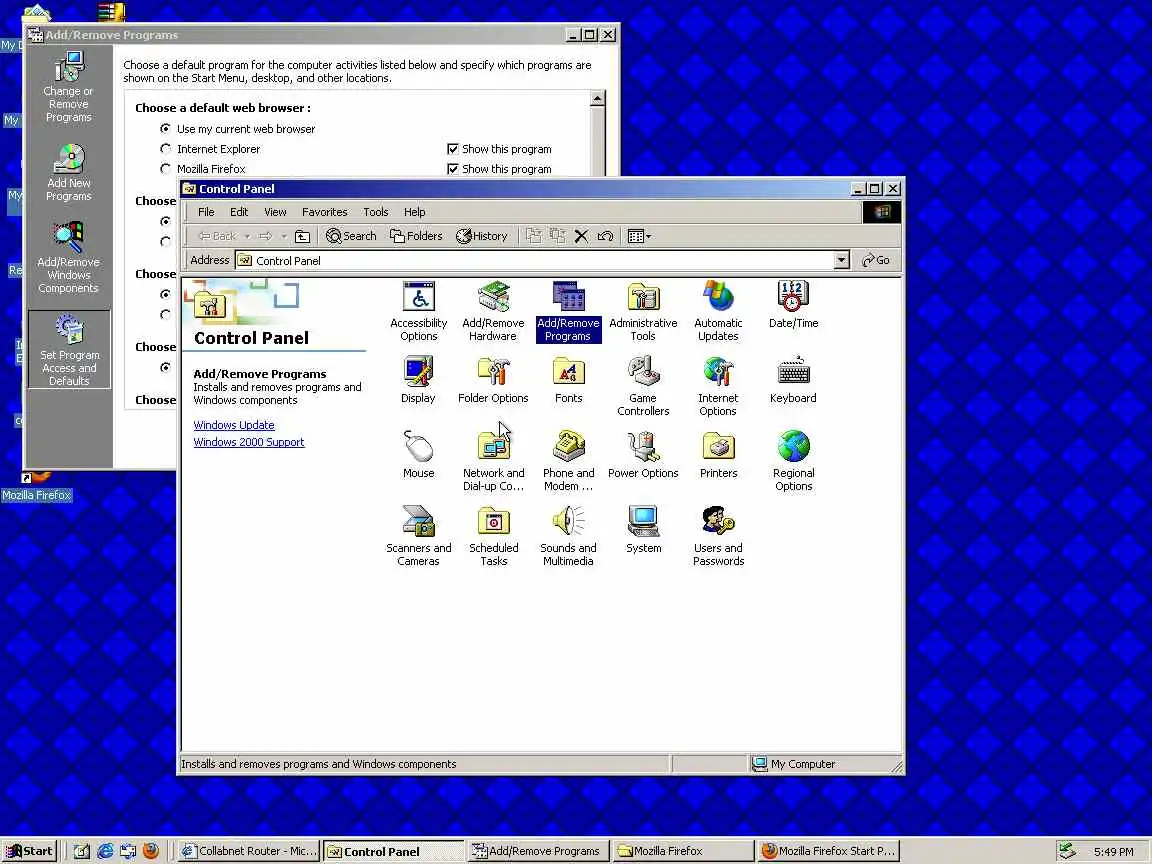Open the View menu

pos(276,212)
